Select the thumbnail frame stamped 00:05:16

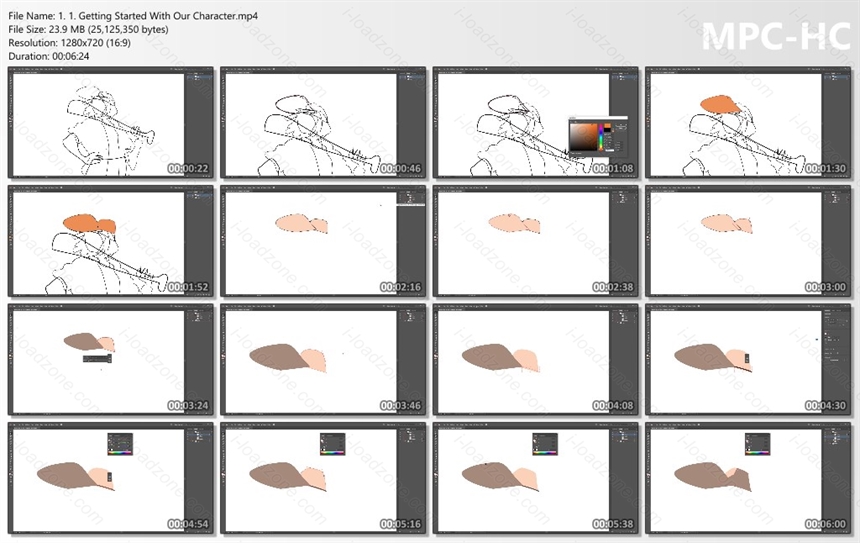(323, 478)
